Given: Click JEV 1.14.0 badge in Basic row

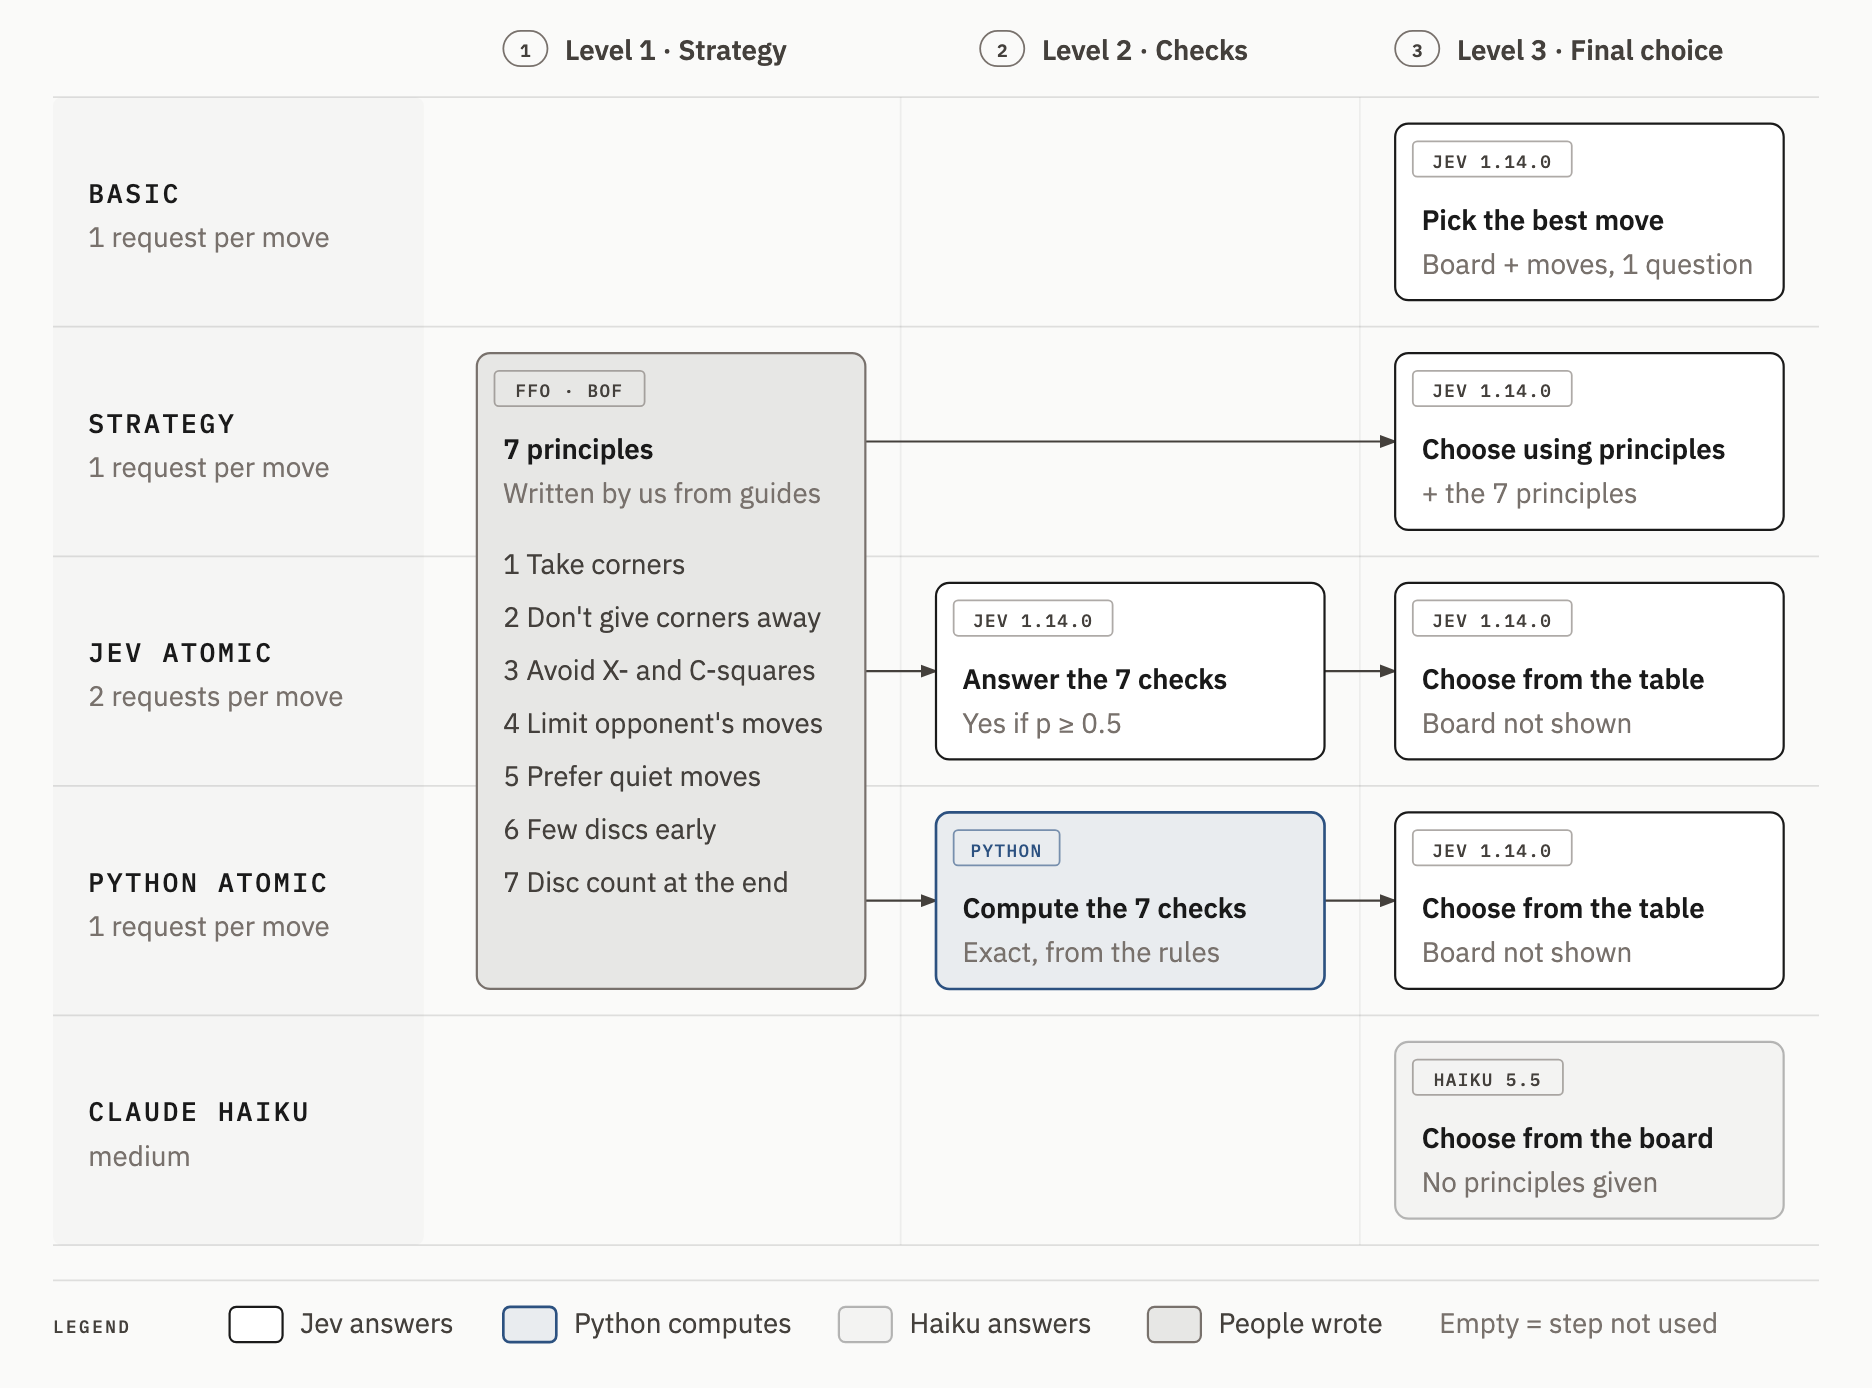Looking at the screenshot, I should (x=1491, y=161).
